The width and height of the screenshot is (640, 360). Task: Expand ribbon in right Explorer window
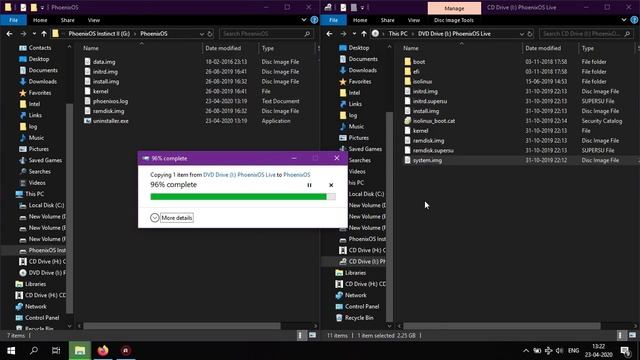(x=624, y=20)
